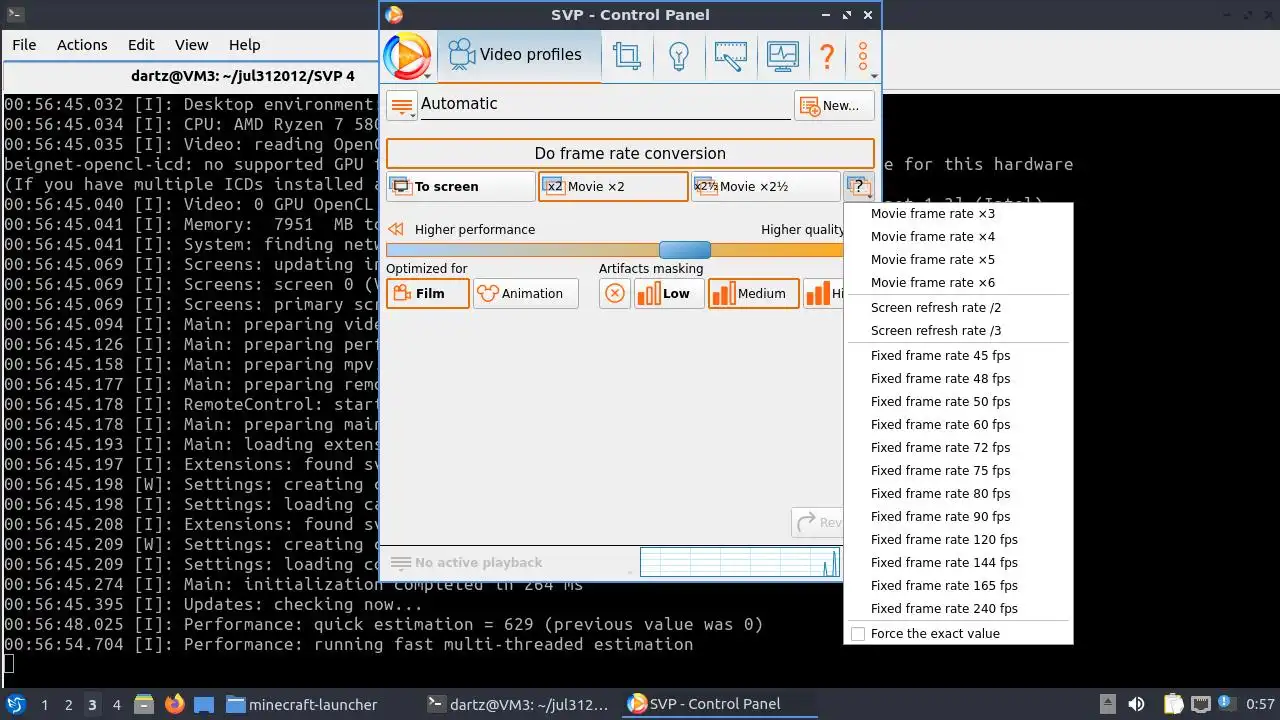Choose Movie frame rate ×5
Image resolution: width=1280 pixels, height=720 pixels.
958,260
